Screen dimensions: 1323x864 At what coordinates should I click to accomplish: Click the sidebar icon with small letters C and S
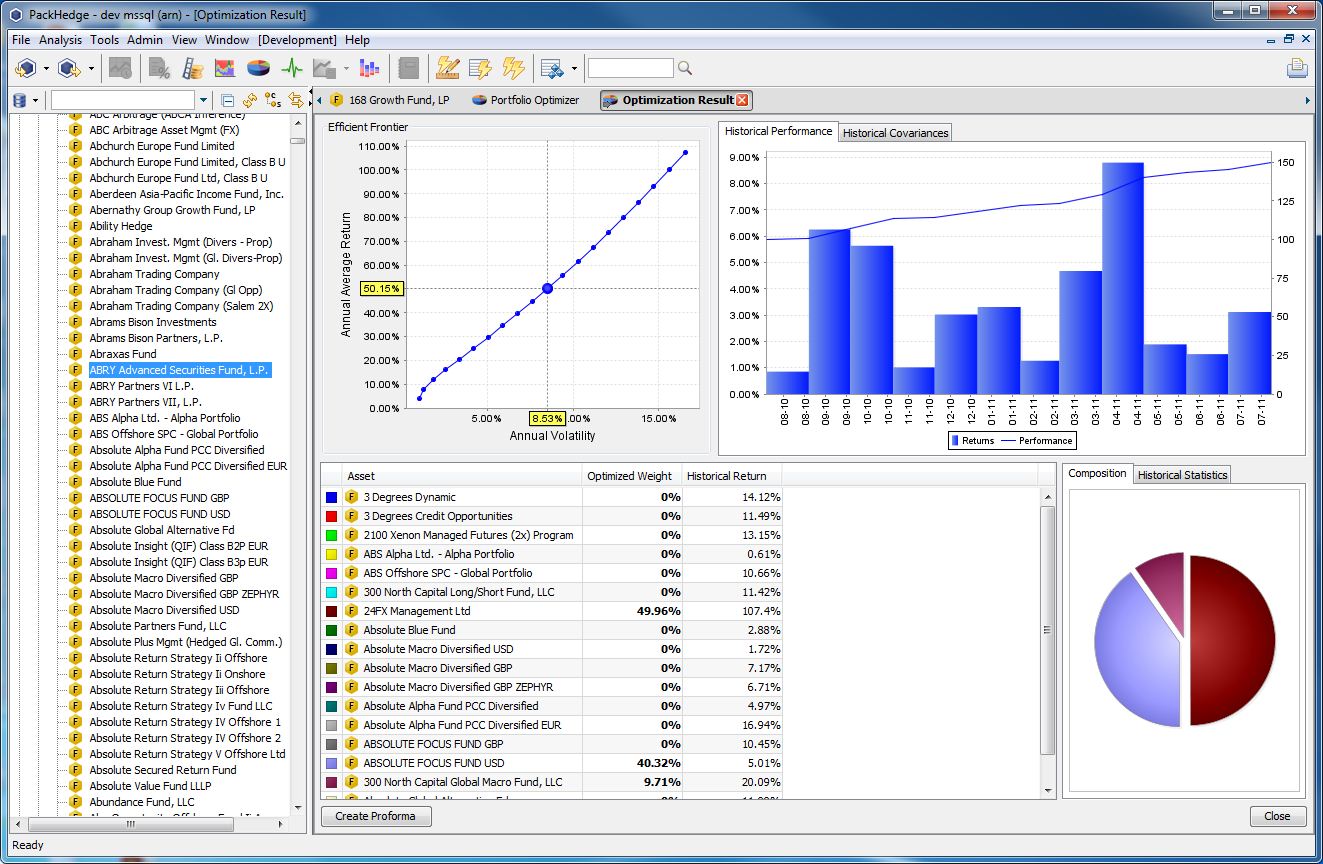(272, 100)
